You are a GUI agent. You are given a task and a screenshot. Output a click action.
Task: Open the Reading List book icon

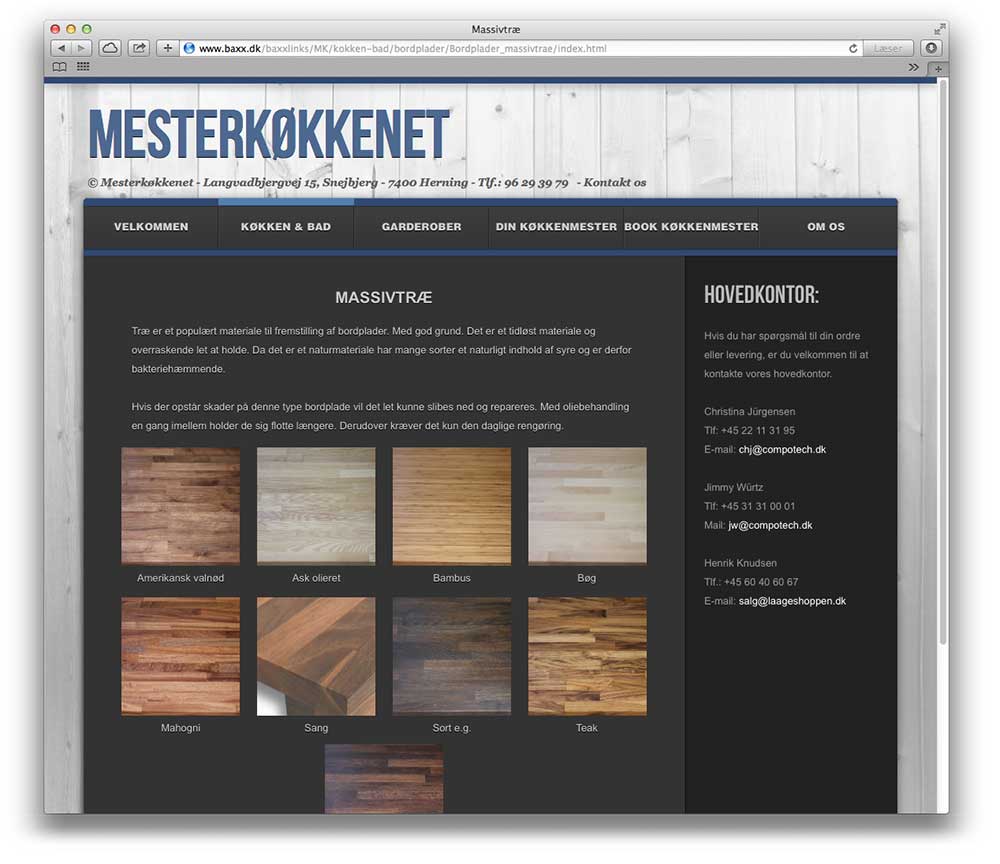pyautogui.click(x=59, y=66)
